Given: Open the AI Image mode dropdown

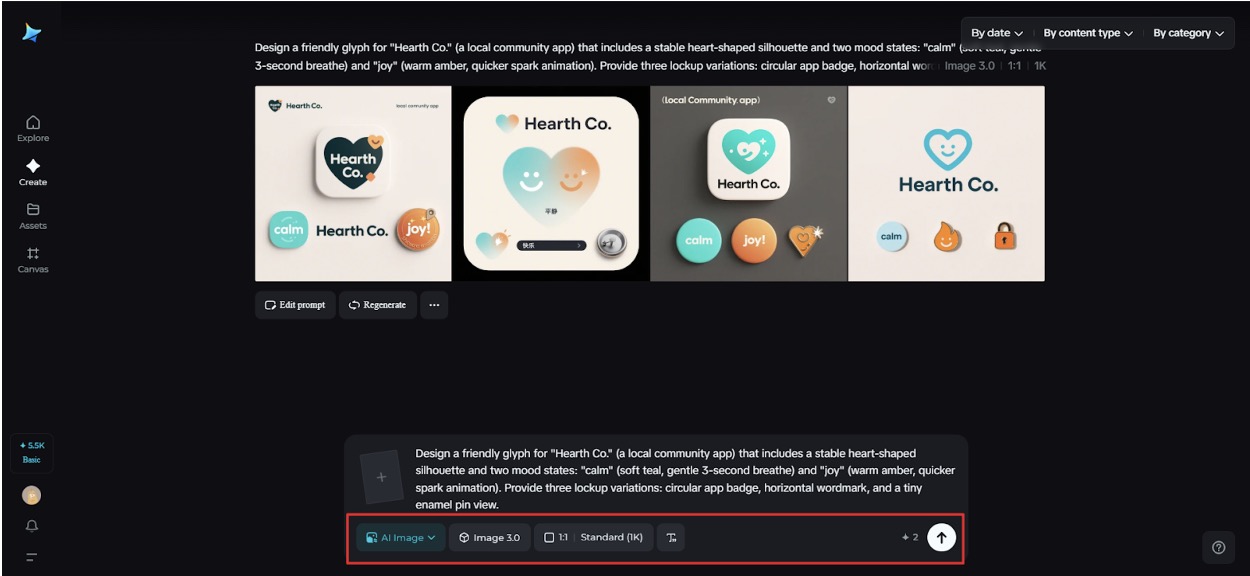Looking at the screenshot, I should click(x=401, y=537).
